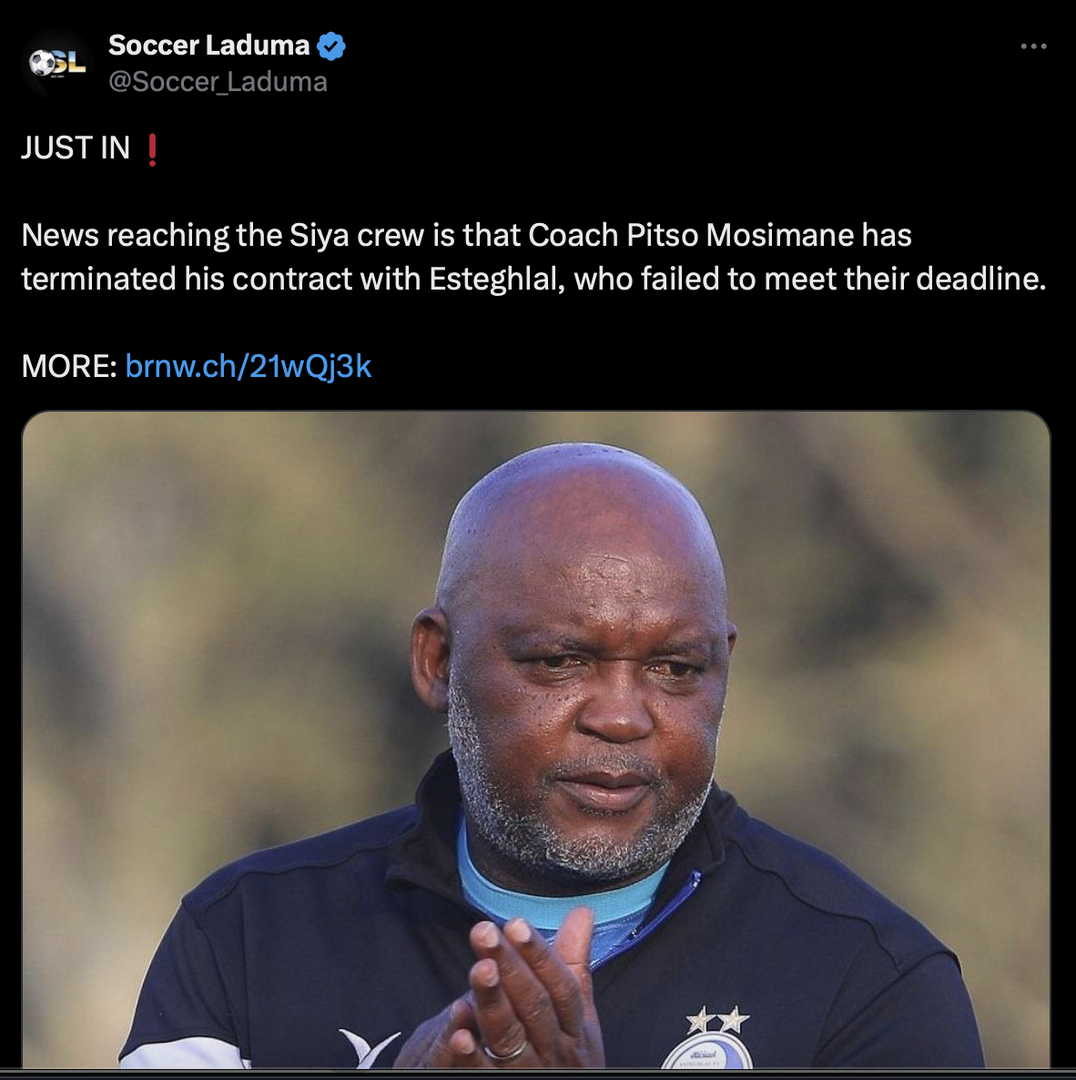Open the Soccer Laduma profile avatar
This screenshot has height=1080, width=1076.
point(56,63)
